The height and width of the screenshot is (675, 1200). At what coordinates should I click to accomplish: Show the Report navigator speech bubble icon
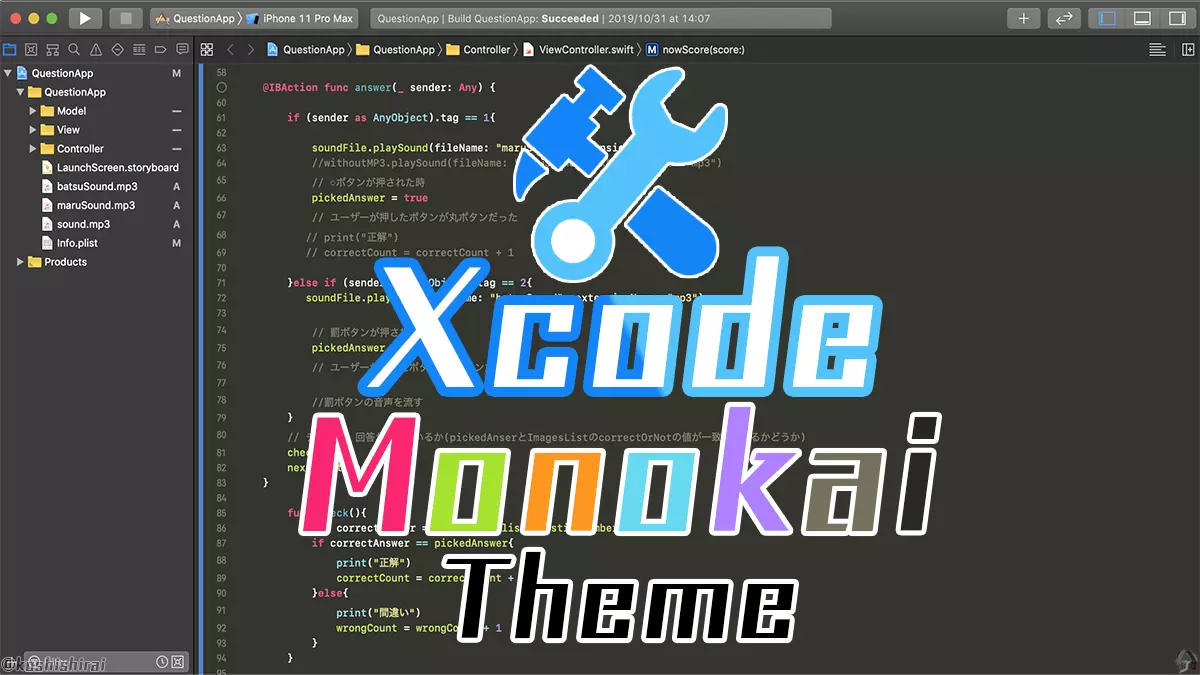[182, 49]
